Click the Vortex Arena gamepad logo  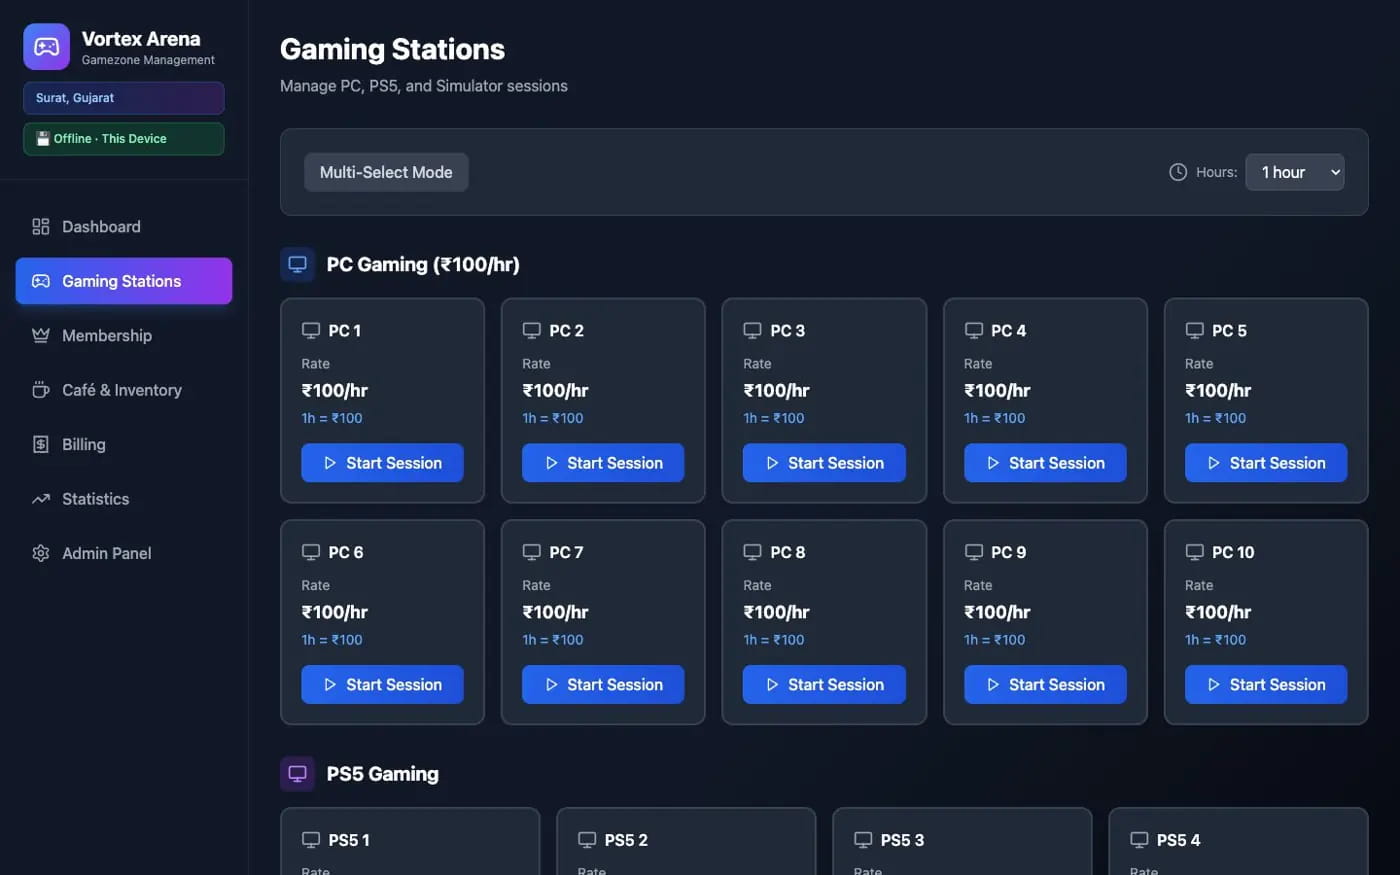[47, 47]
